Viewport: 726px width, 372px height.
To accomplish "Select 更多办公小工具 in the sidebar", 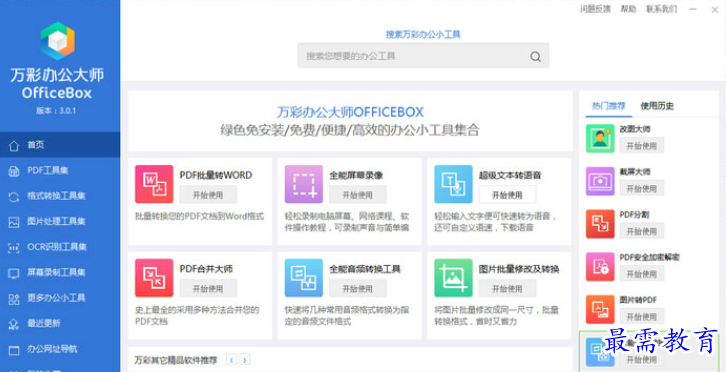I will [x=60, y=298].
